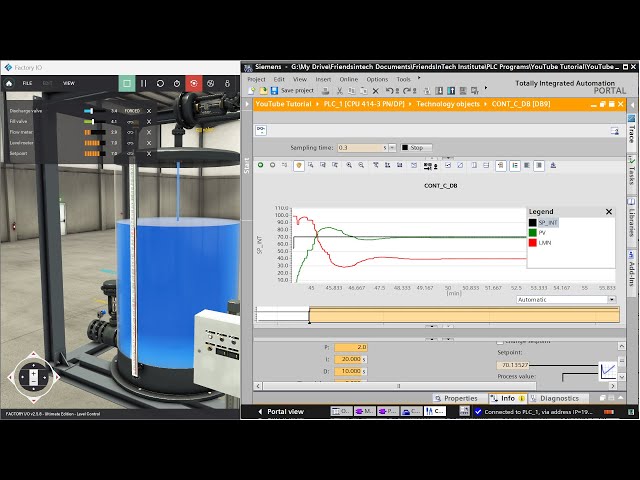The width and height of the screenshot is (640, 480).
Task: Toggle force link icon for Level meter
Action: (x=131, y=143)
